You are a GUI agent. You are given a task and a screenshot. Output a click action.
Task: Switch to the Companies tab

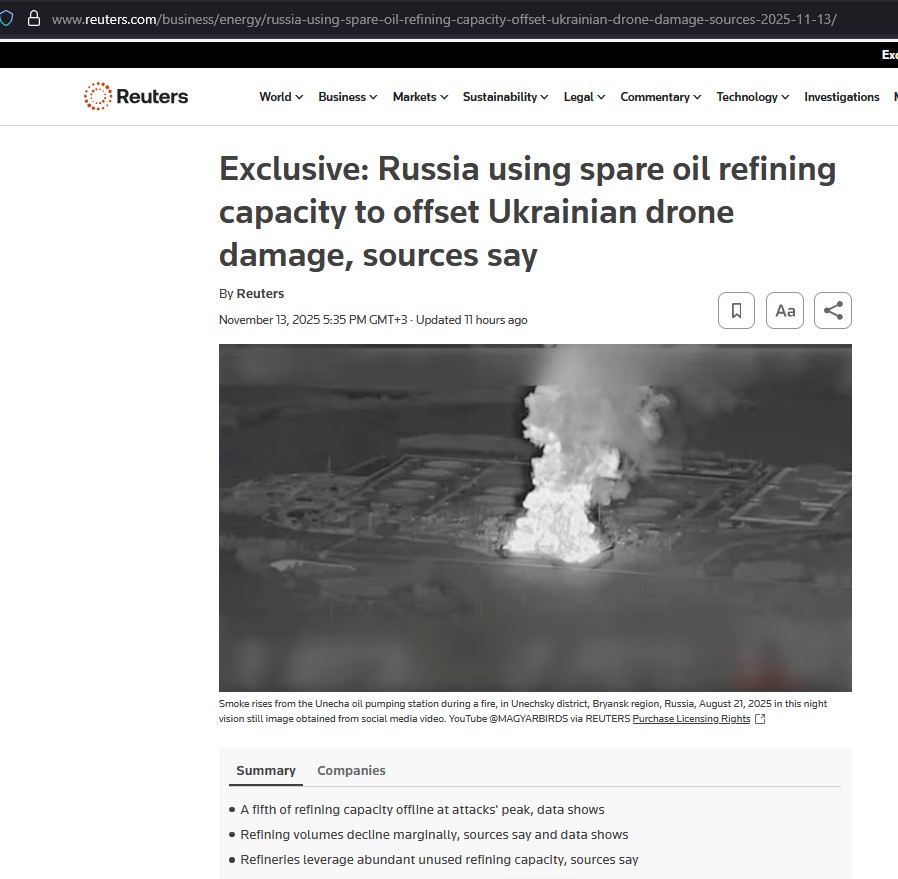tap(351, 770)
